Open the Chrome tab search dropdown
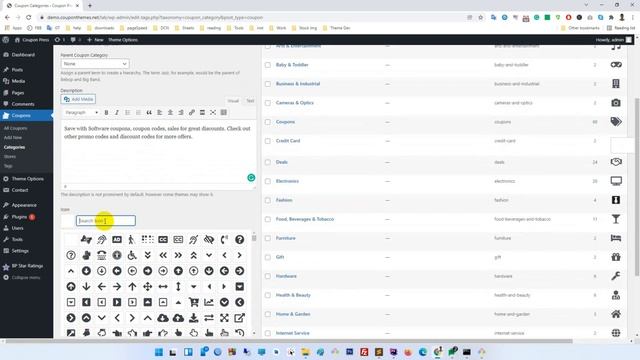 (586, 5)
